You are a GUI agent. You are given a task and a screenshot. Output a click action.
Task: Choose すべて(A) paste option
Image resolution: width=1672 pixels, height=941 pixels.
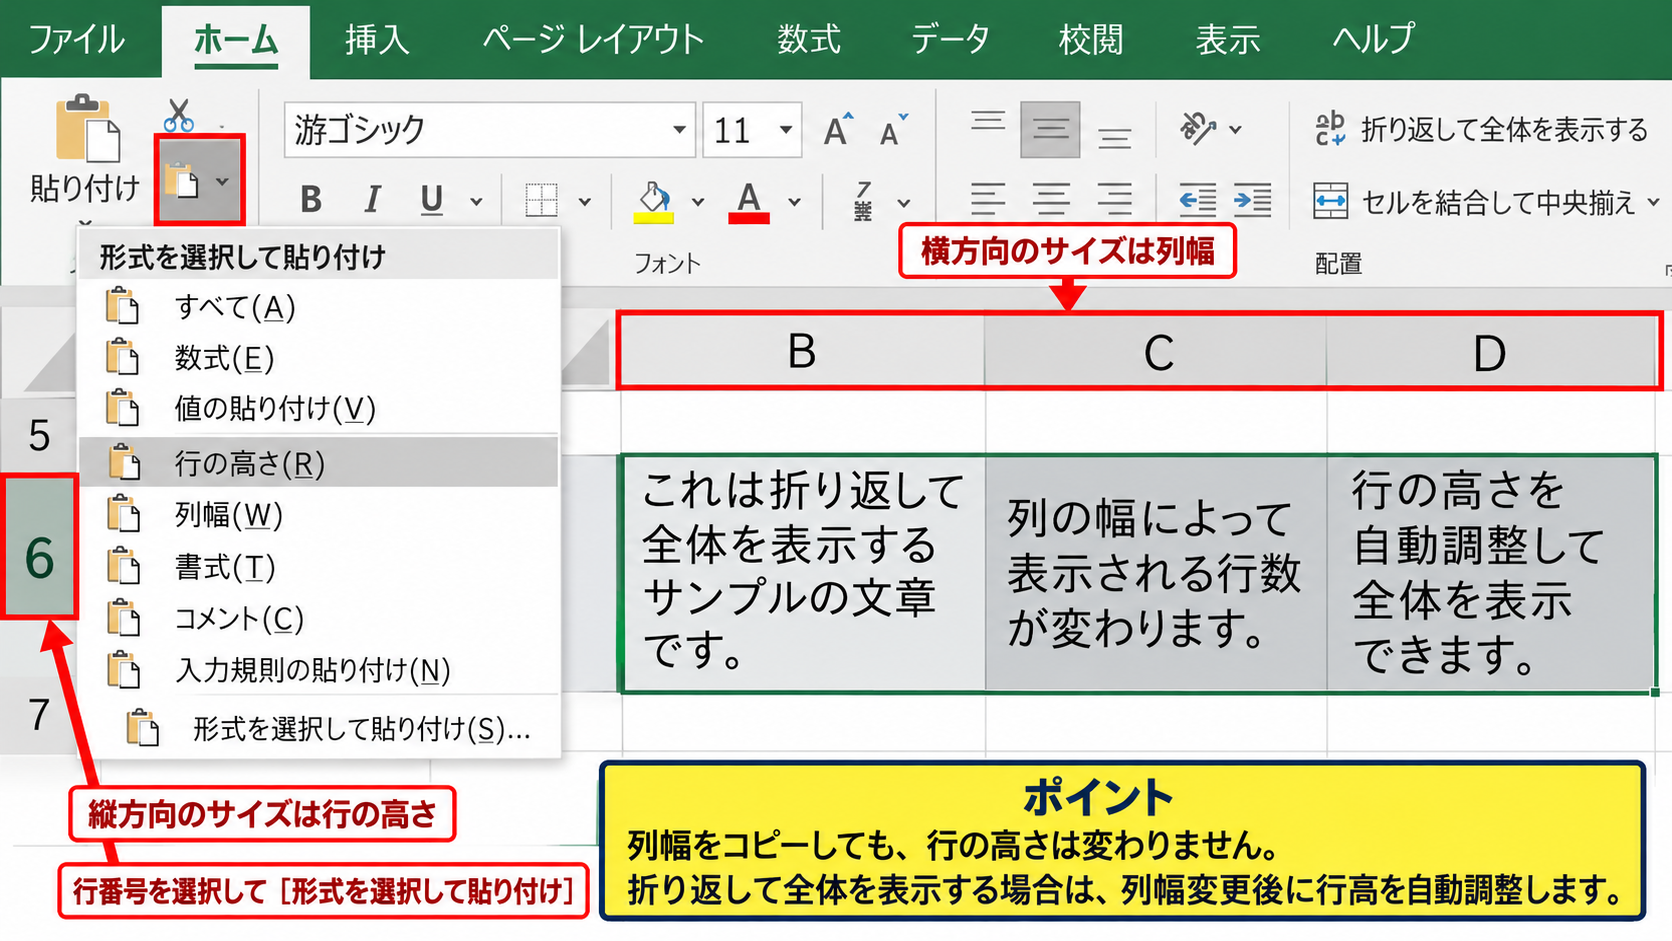tap(319, 307)
